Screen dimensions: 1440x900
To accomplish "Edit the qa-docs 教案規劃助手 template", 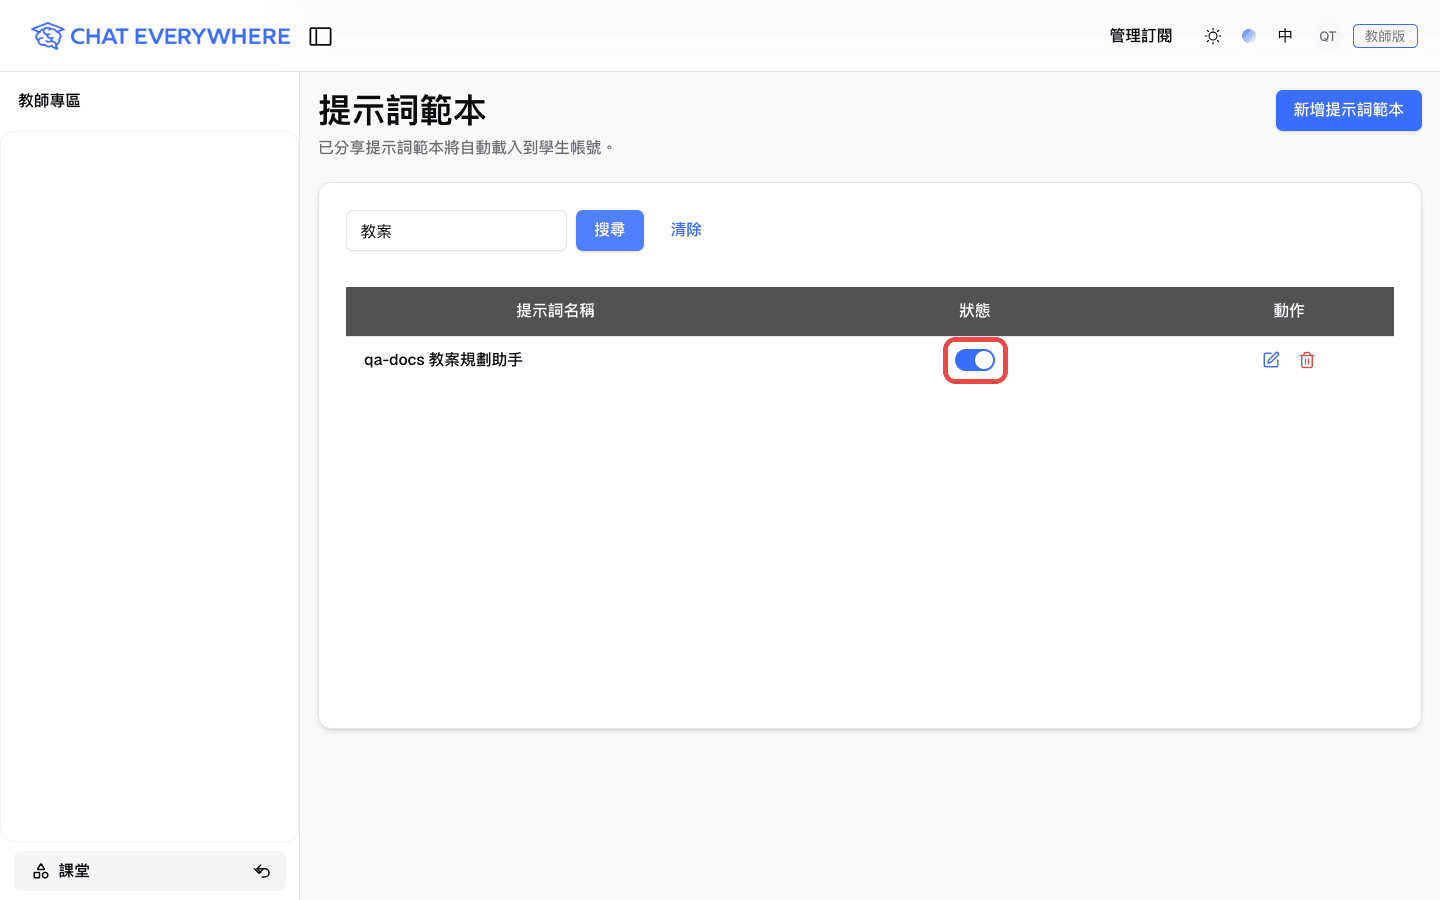I will (1271, 360).
